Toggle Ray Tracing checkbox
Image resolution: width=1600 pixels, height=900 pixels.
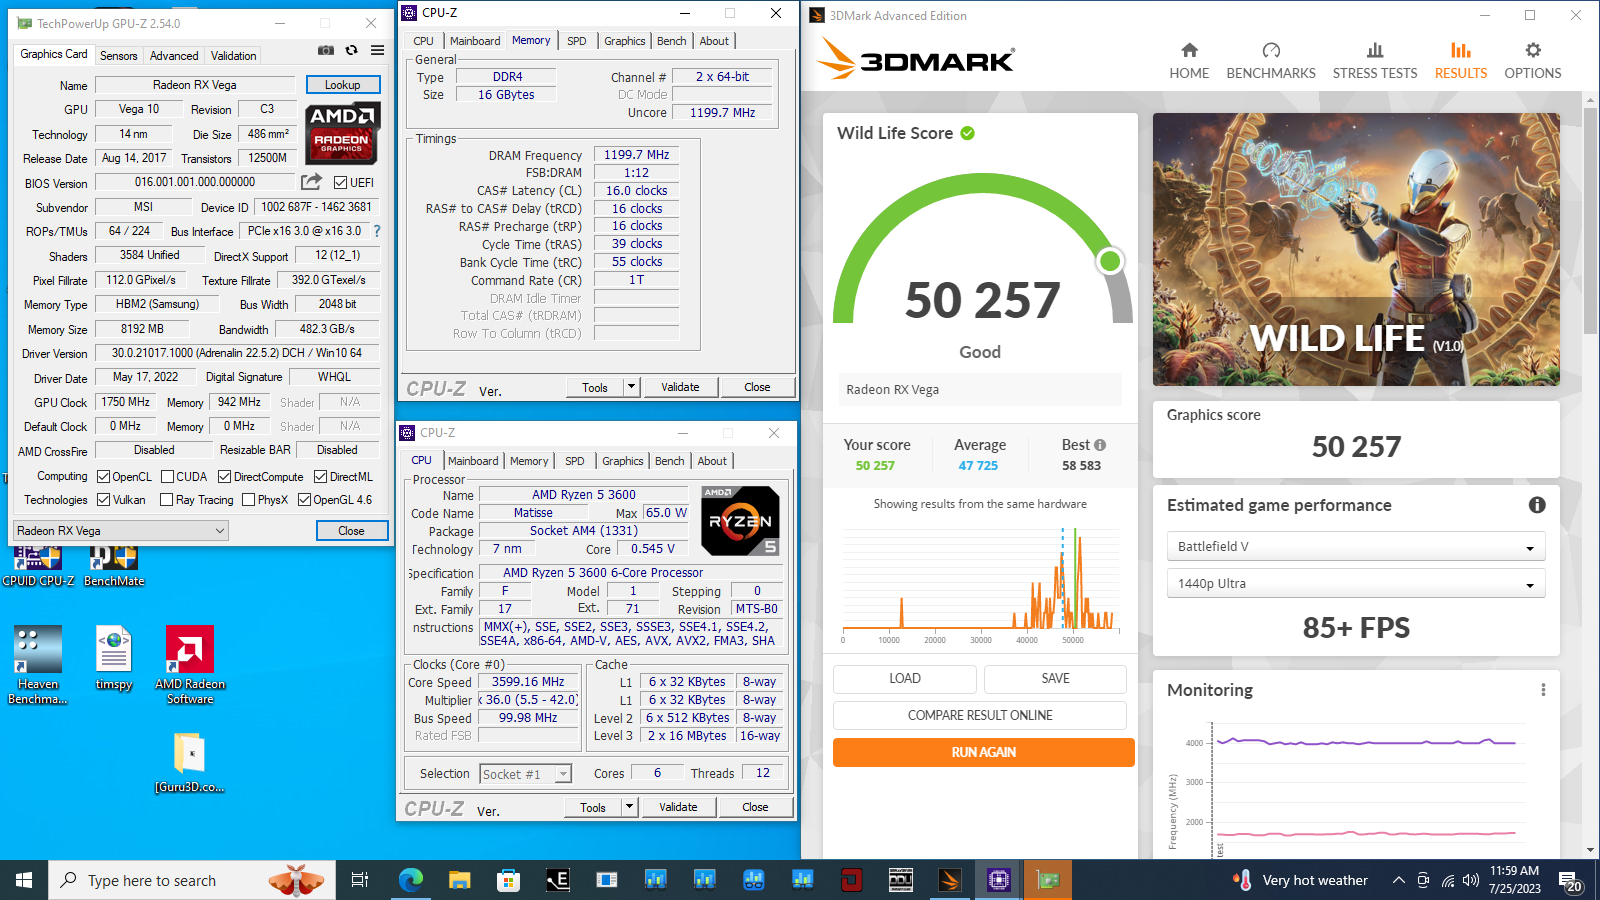(167, 500)
